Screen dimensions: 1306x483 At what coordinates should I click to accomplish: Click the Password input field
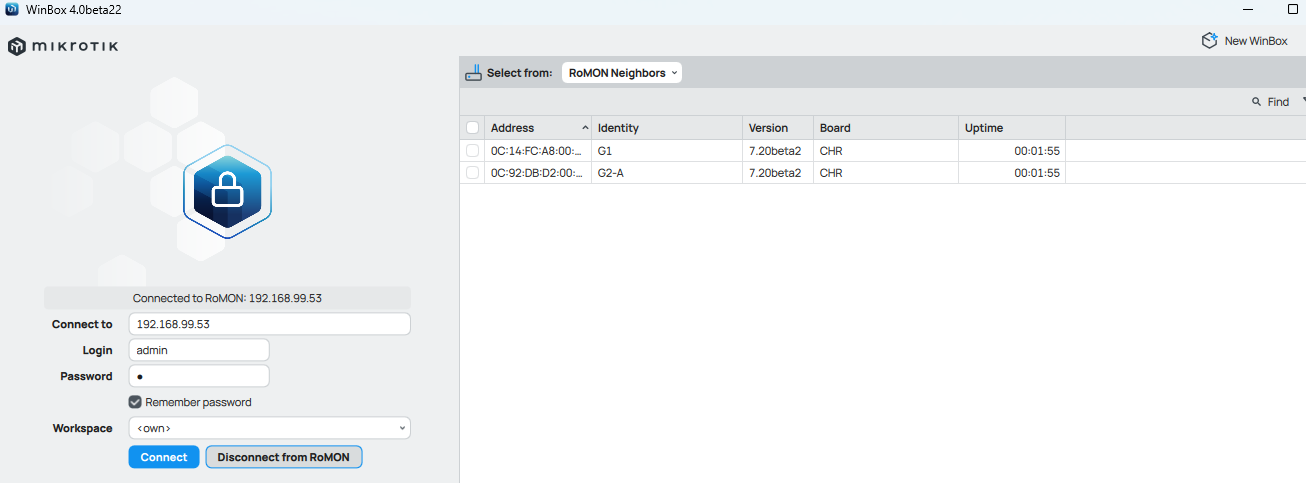click(199, 376)
